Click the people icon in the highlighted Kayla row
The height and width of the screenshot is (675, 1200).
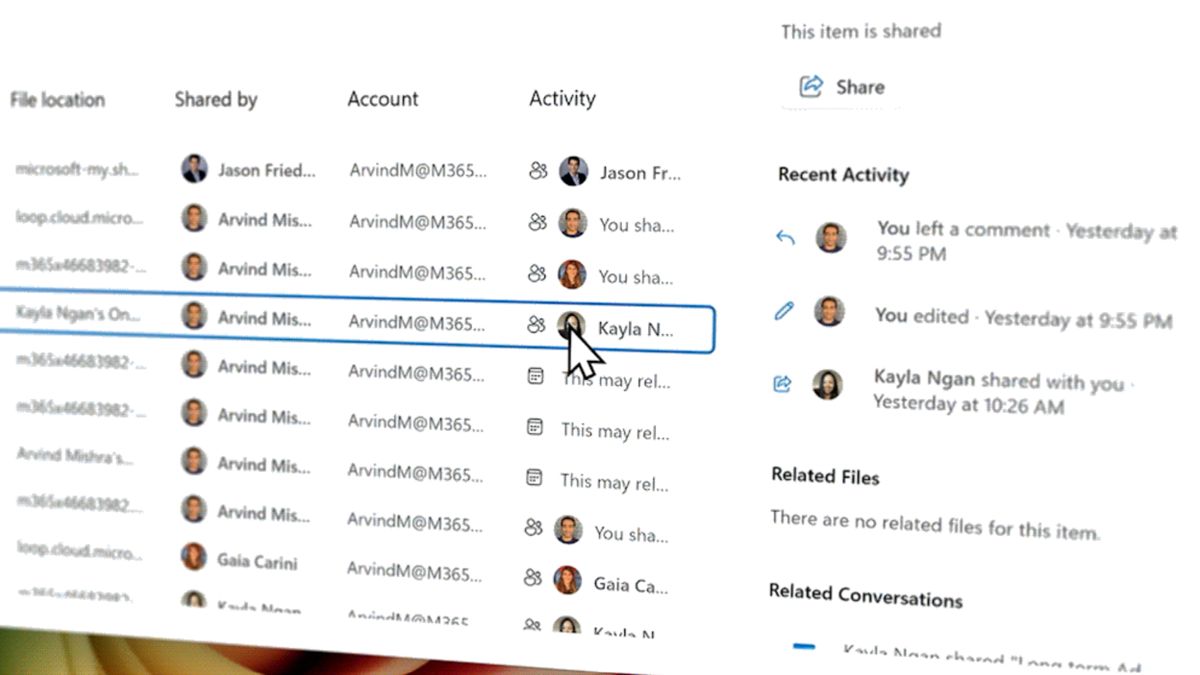(x=538, y=324)
